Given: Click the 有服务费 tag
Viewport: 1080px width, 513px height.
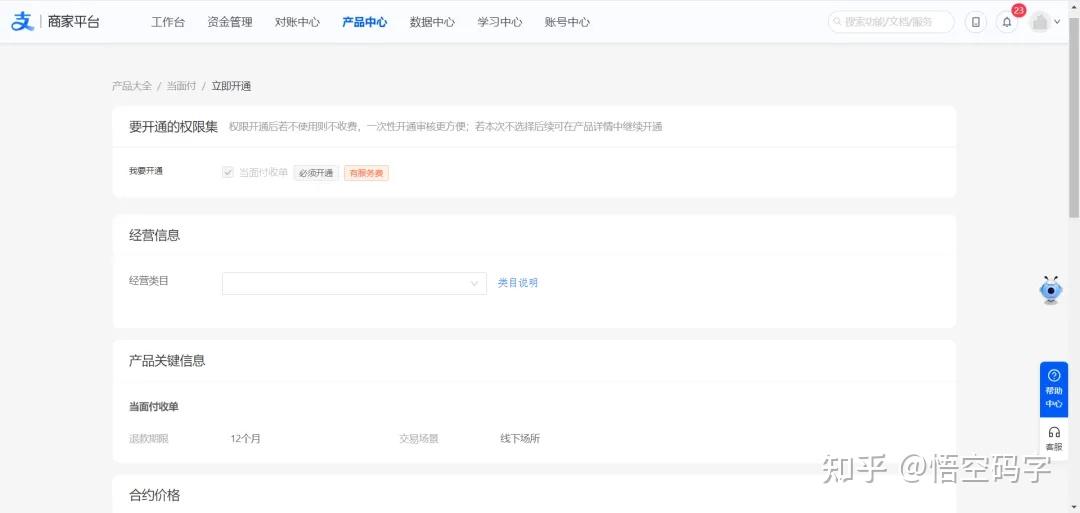Looking at the screenshot, I should click(x=366, y=174).
